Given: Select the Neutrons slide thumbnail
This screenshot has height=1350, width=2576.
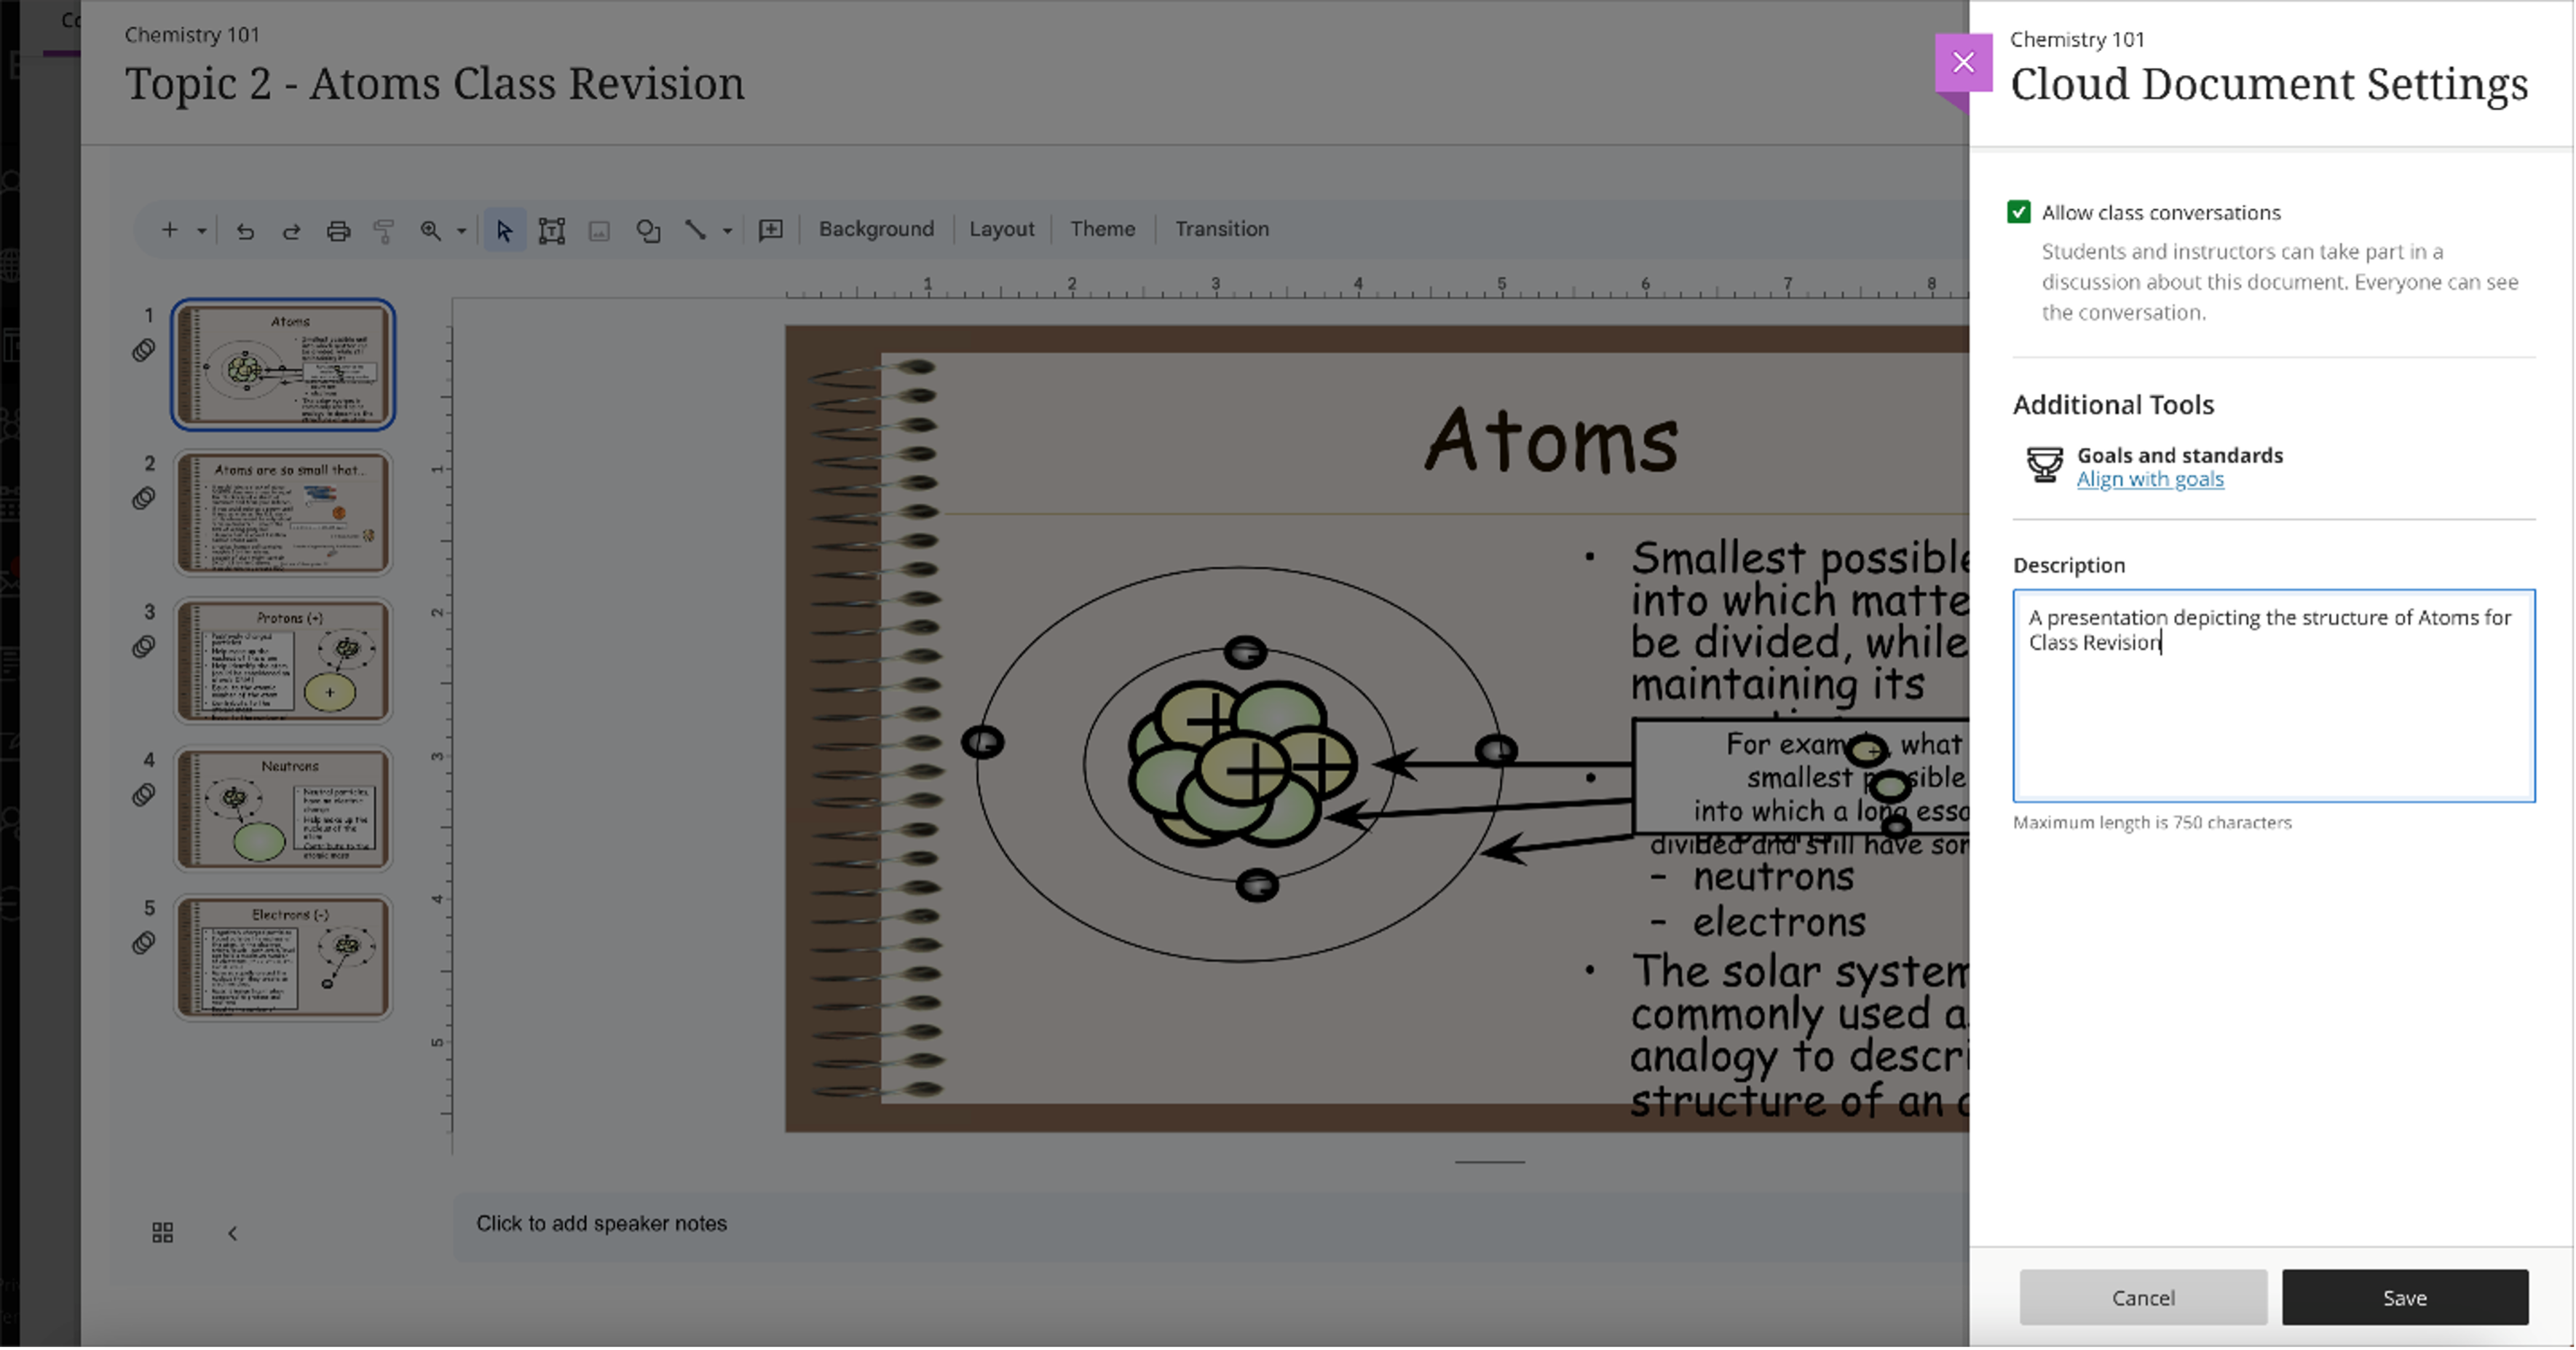Looking at the screenshot, I should (x=283, y=808).
